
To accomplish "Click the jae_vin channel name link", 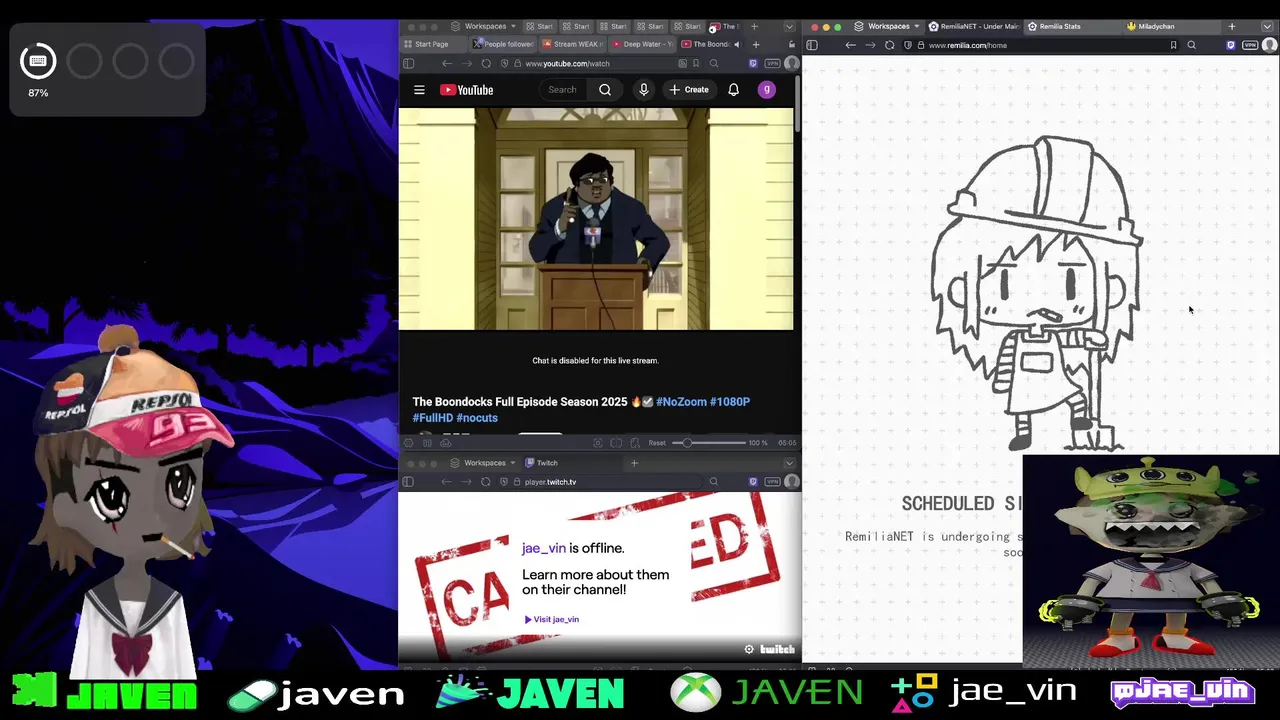I will coord(543,548).
